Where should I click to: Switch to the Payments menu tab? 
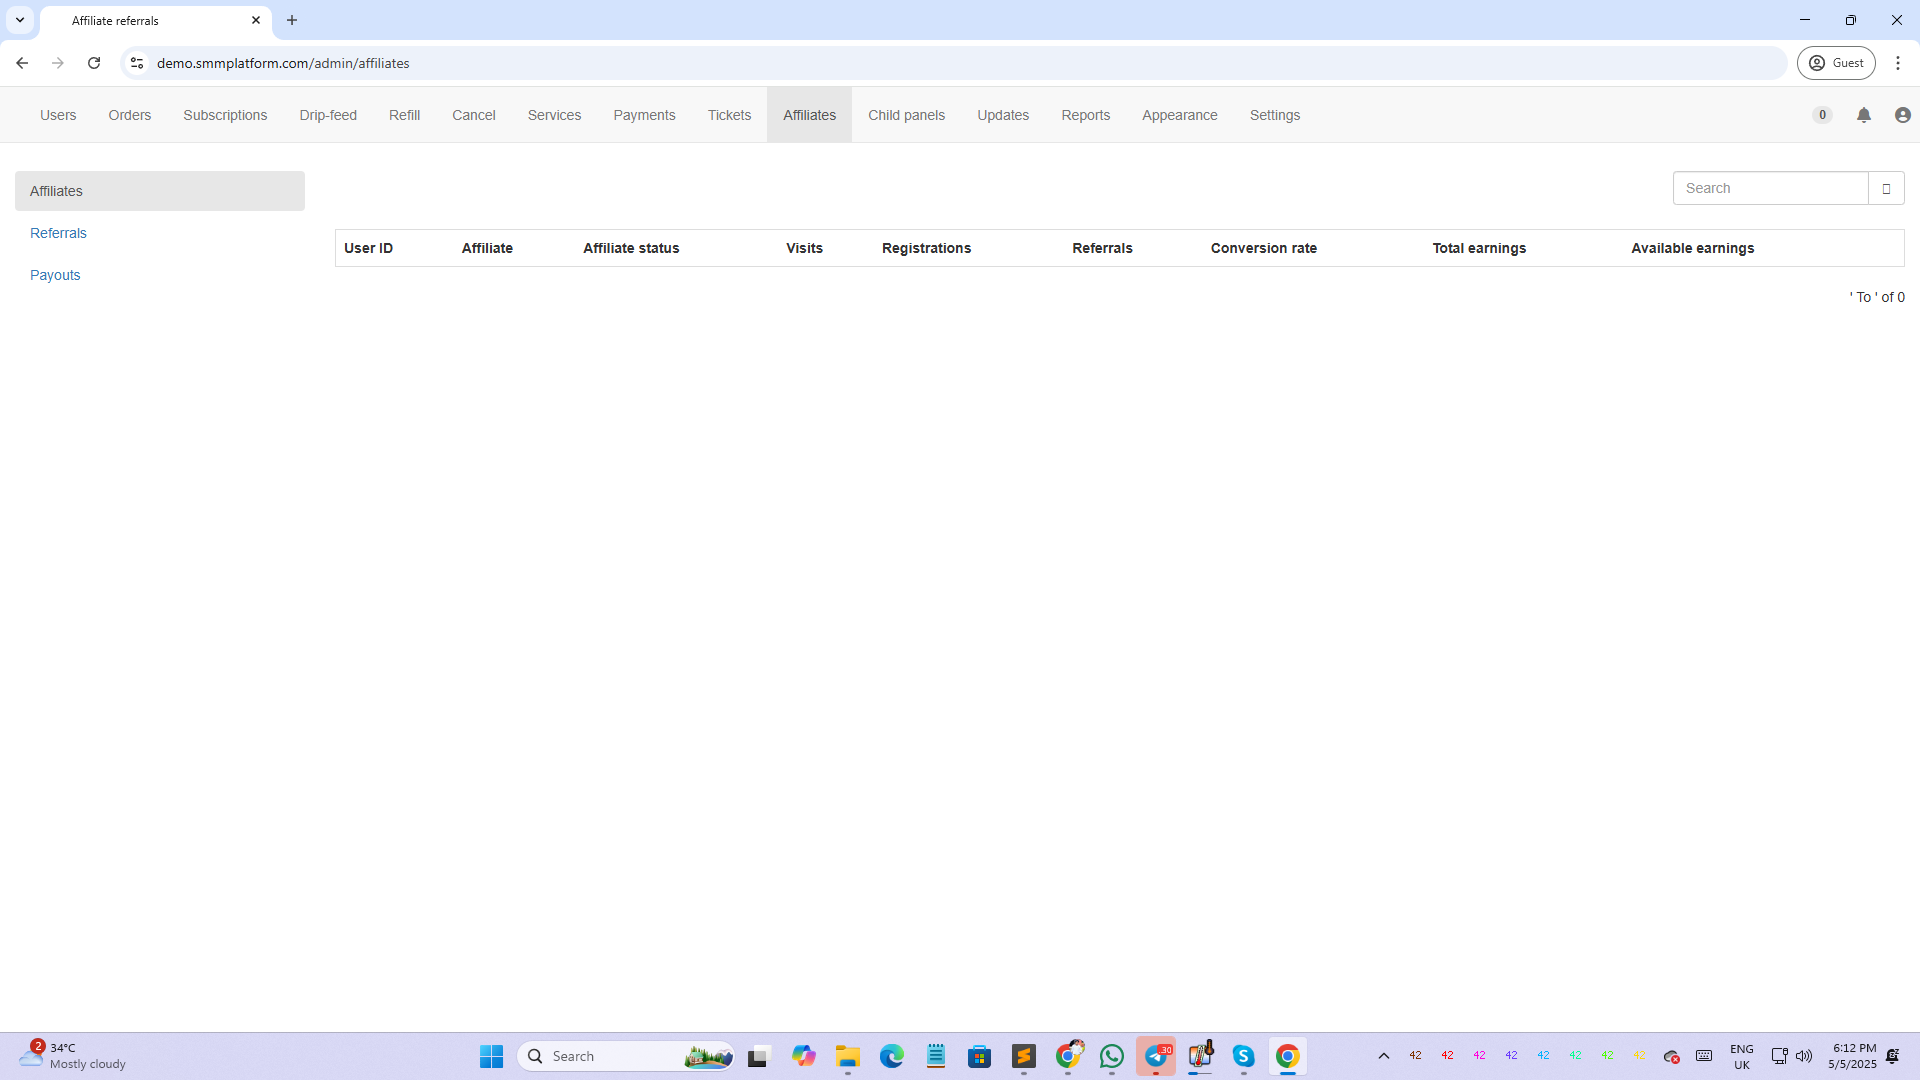(x=644, y=115)
